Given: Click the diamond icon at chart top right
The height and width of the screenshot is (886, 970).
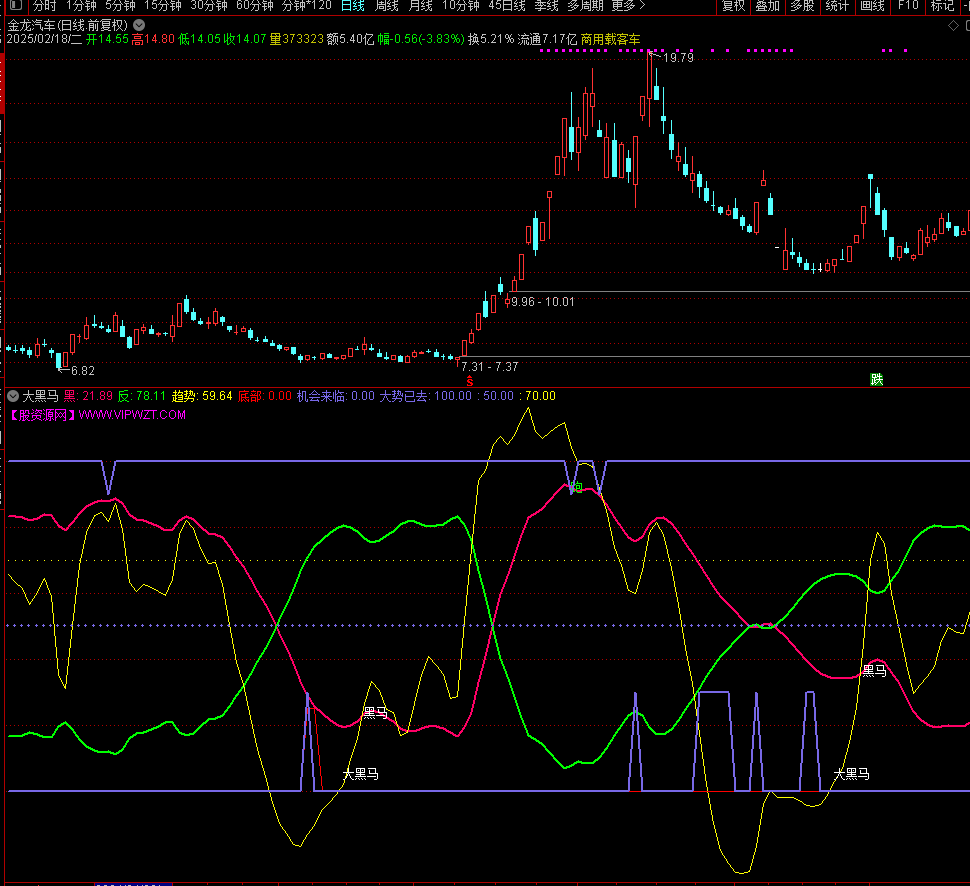Looking at the screenshot, I should coord(953,25).
